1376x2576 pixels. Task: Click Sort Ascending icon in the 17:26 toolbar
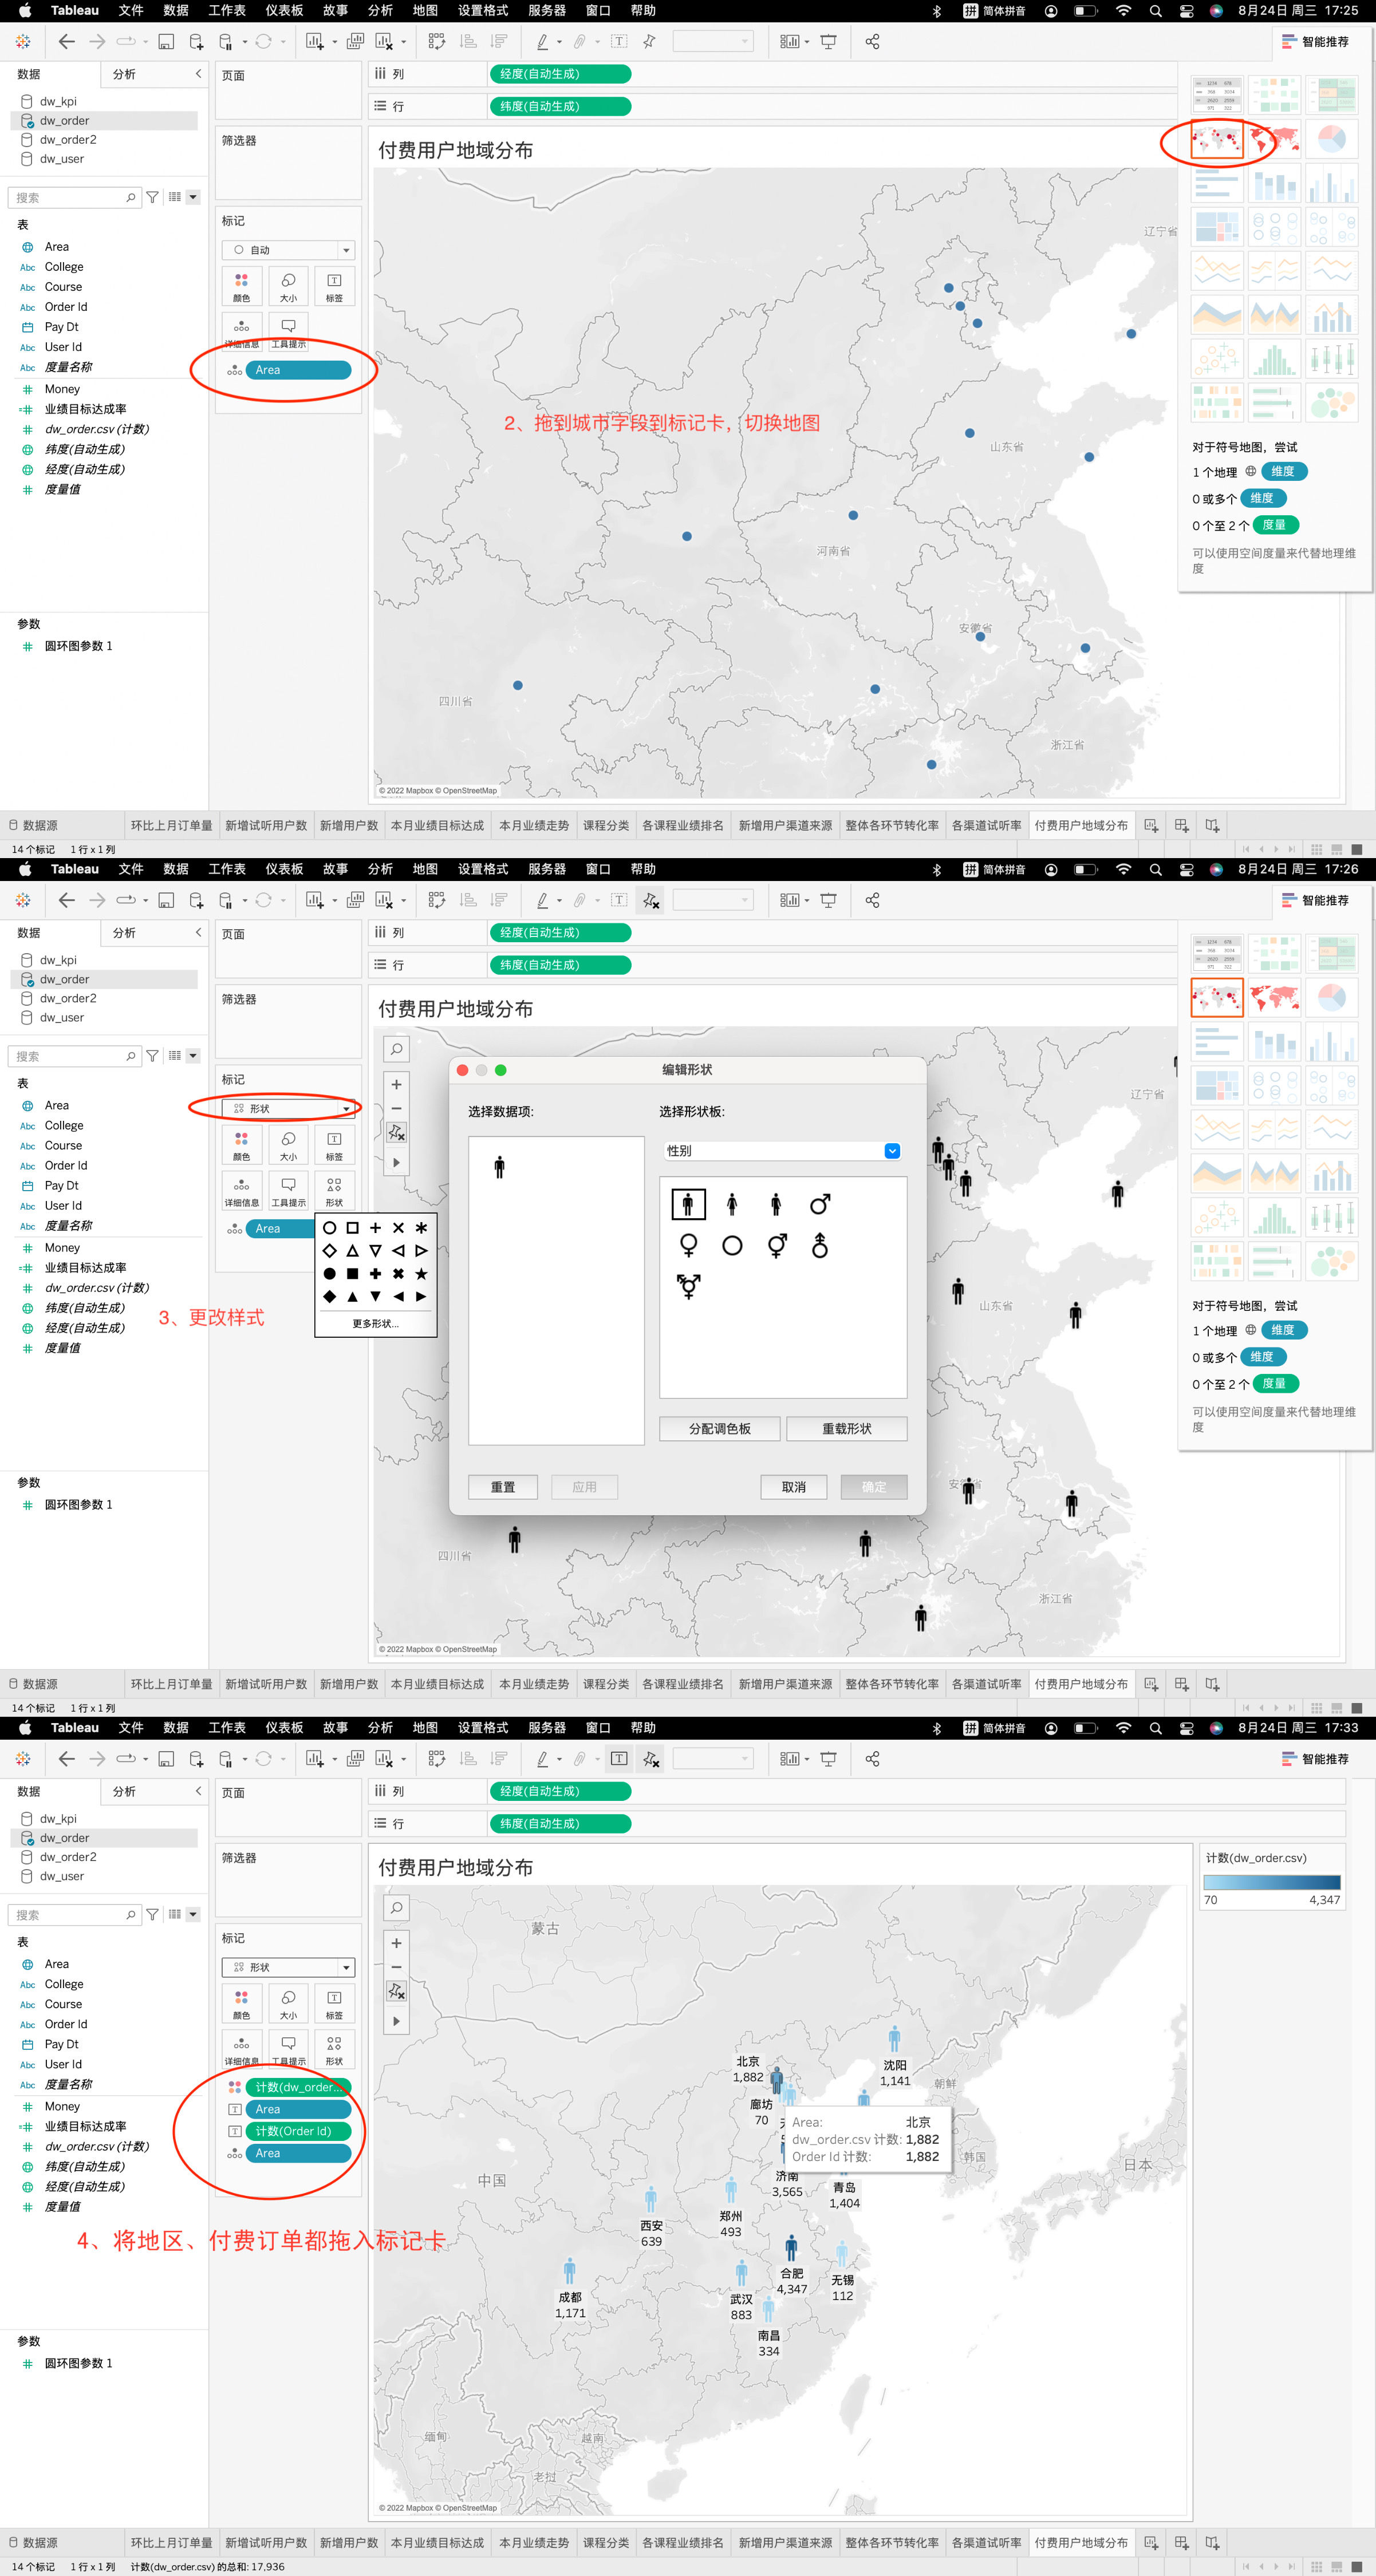point(467,900)
